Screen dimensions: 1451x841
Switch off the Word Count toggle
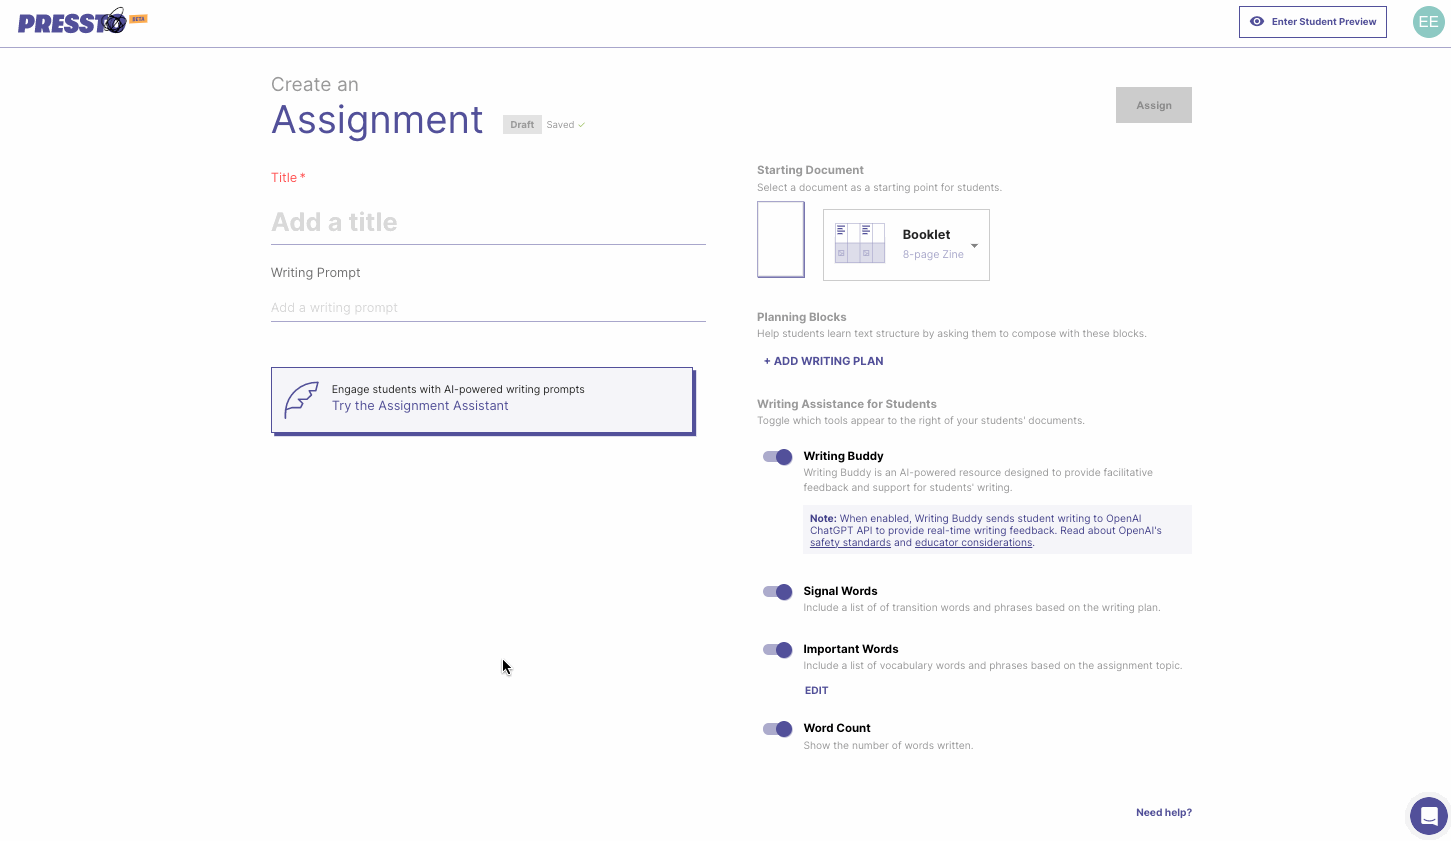[777, 729]
